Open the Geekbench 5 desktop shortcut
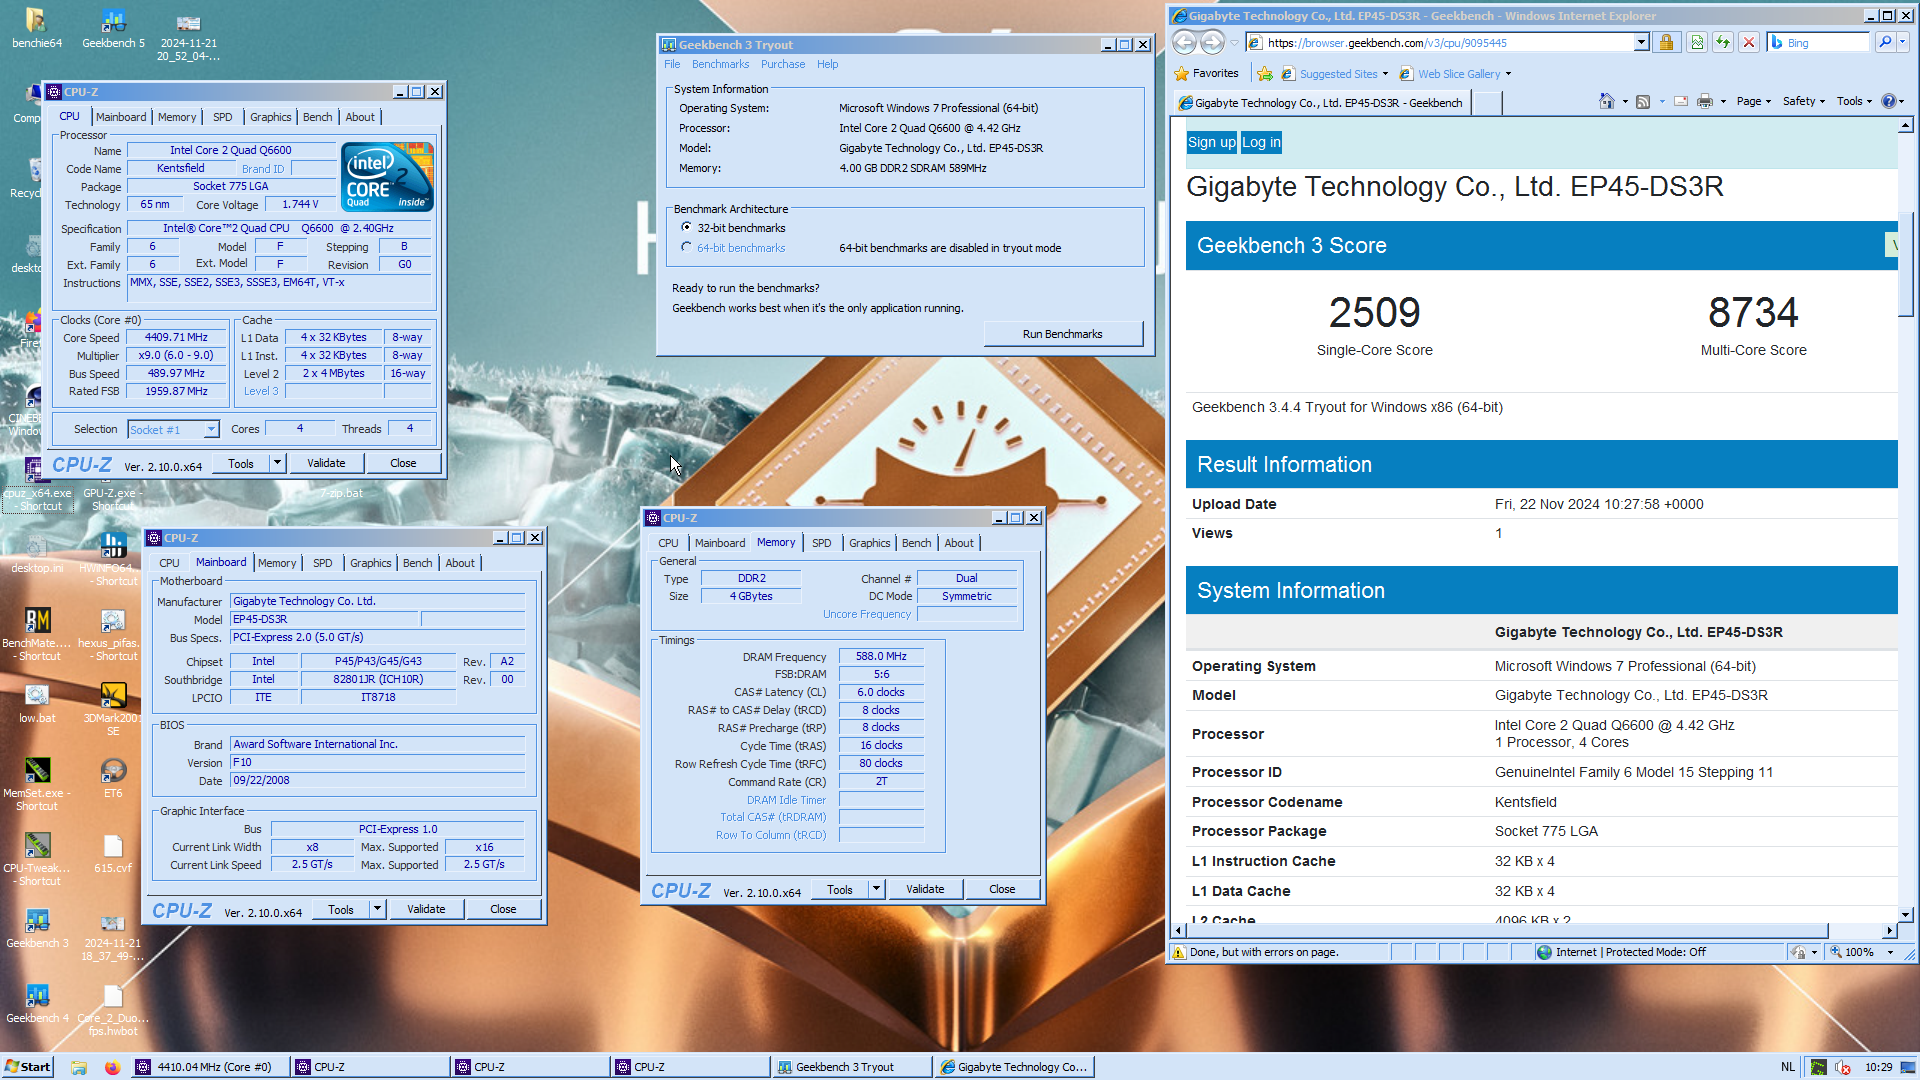This screenshot has height=1080, width=1920. coord(113,28)
